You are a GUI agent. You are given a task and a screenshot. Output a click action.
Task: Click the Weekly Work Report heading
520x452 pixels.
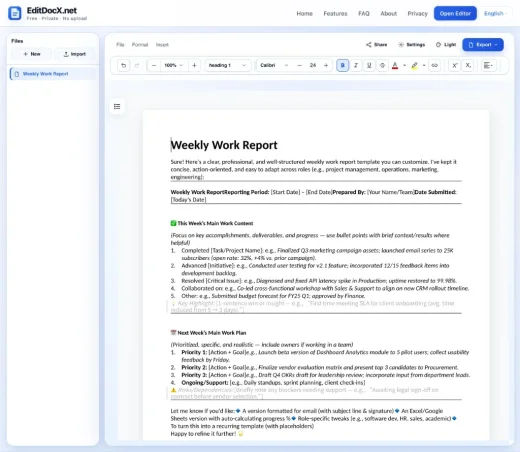click(x=224, y=145)
